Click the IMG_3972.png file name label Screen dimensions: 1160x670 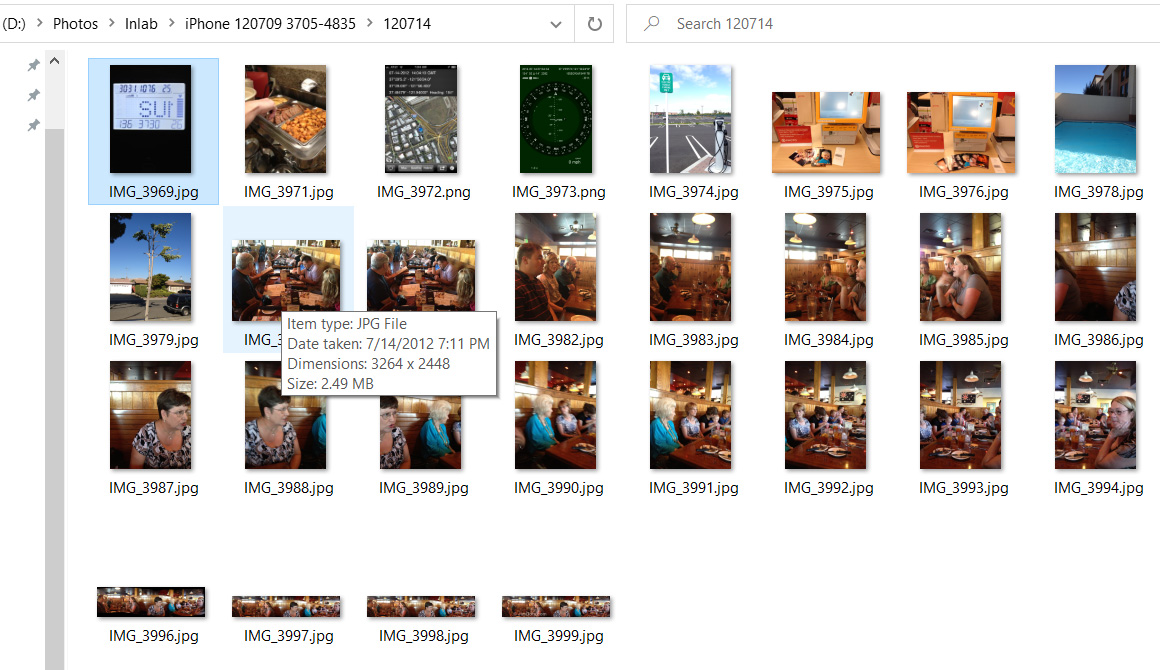tap(424, 192)
